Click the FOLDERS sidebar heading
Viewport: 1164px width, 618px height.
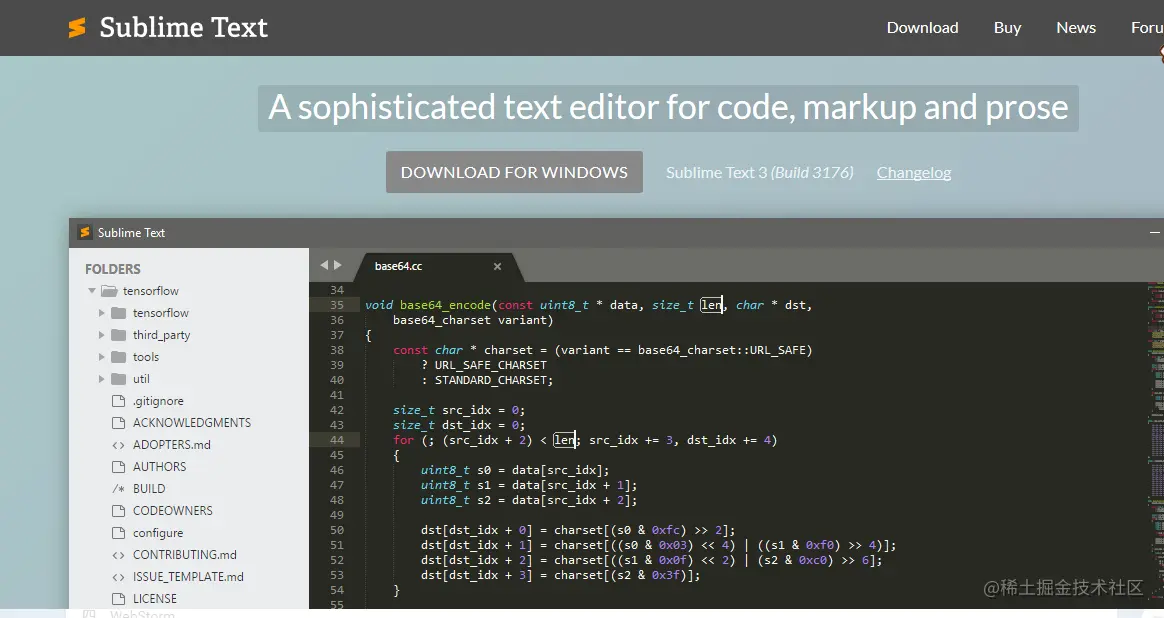(112, 269)
